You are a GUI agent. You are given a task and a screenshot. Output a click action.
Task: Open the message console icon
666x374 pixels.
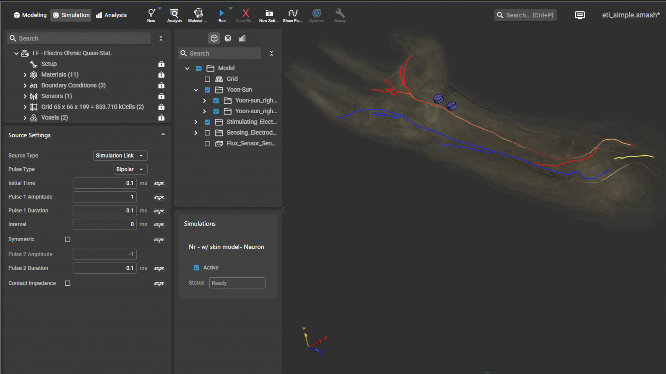point(580,15)
